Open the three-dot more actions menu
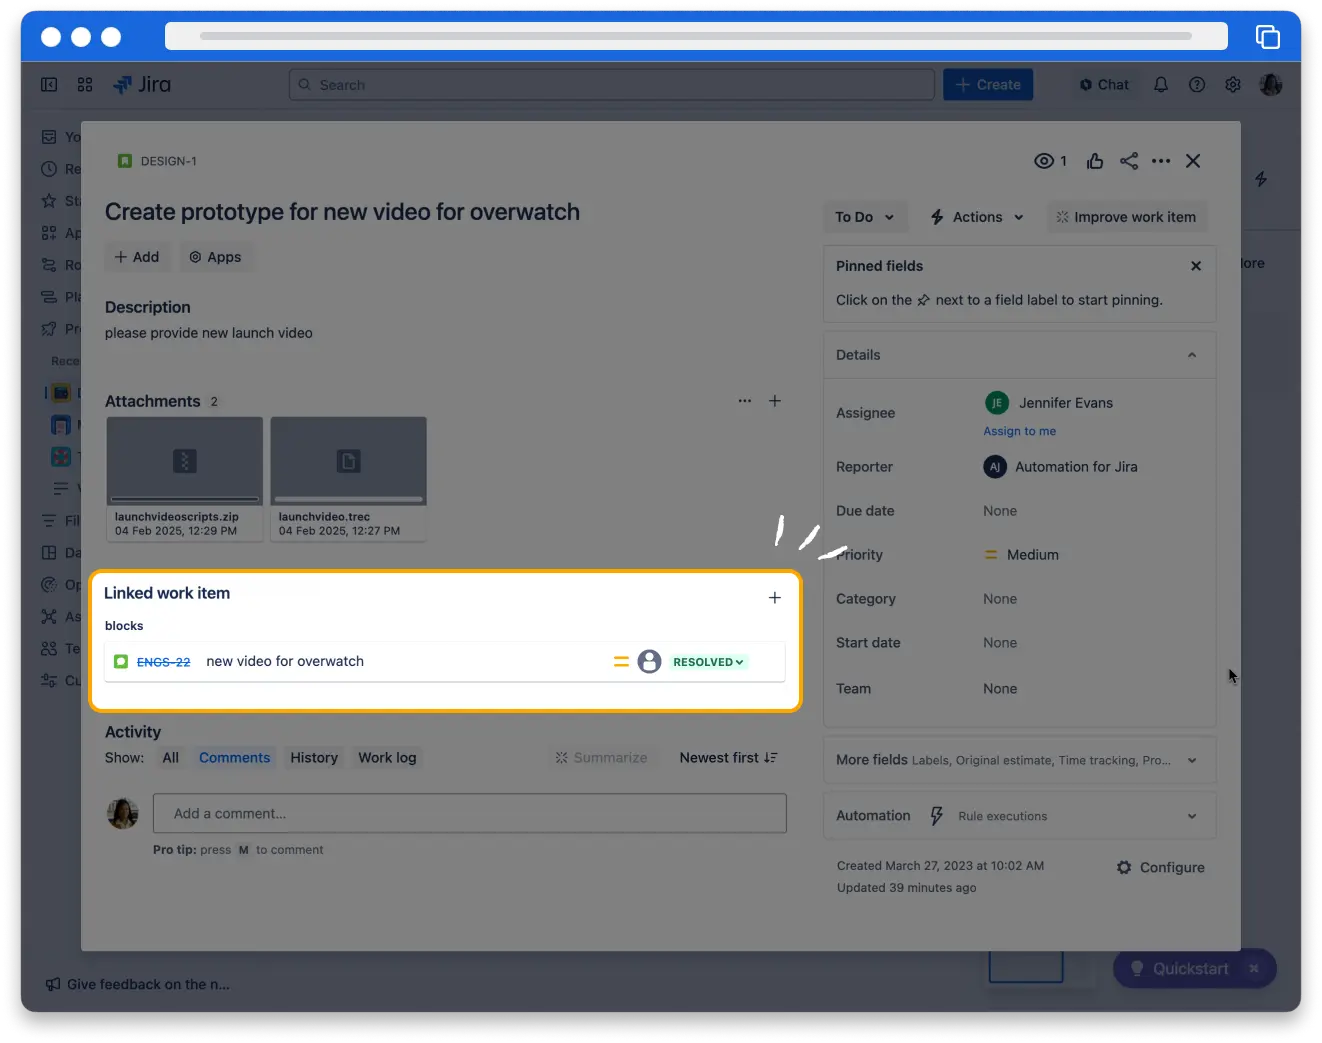Image resolution: width=1322 pixels, height=1043 pixels. [1161, 161]
